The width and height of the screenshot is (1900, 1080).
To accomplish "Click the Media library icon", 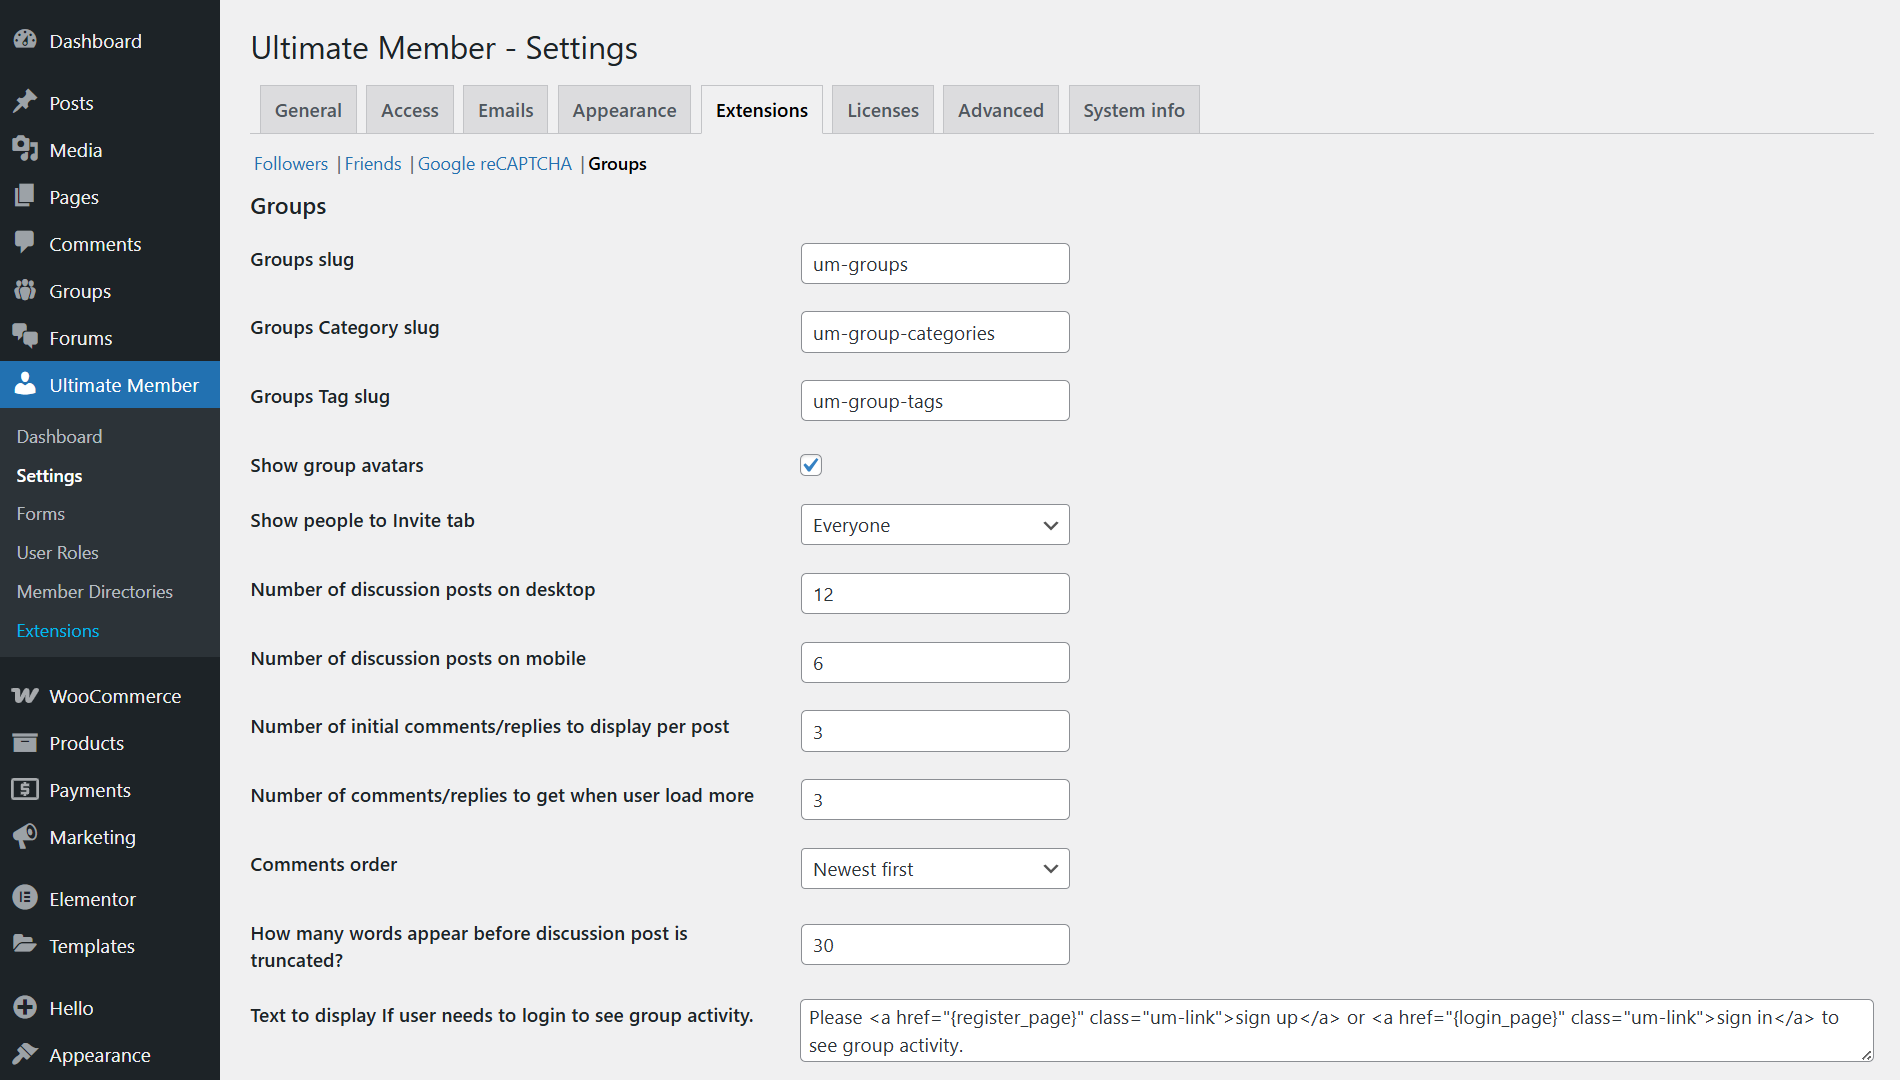I will [x=25, y=149].
